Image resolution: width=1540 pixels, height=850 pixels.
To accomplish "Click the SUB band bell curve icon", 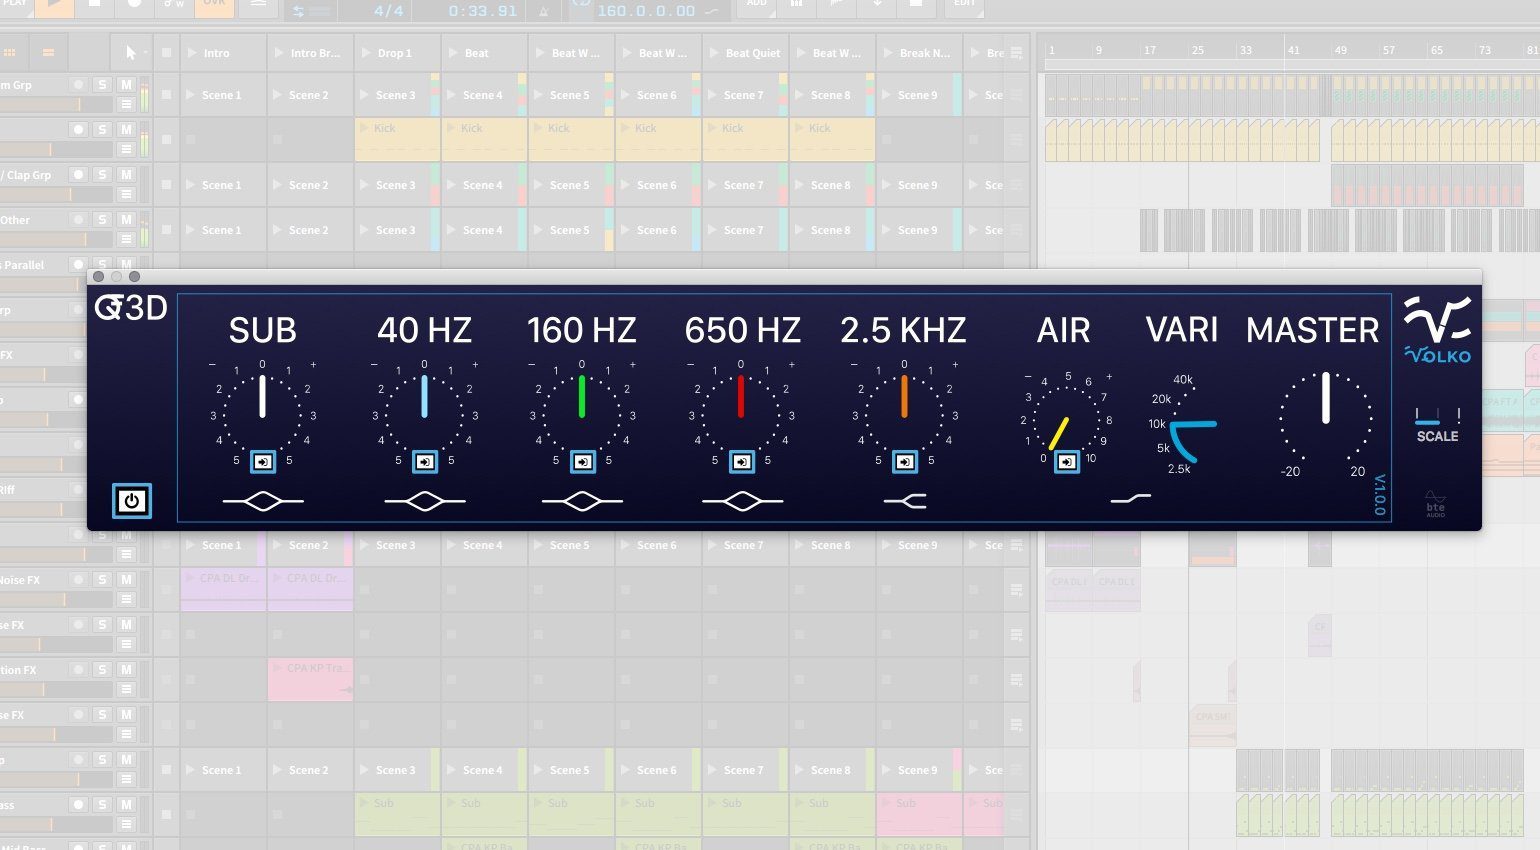I will pos(263,501).
